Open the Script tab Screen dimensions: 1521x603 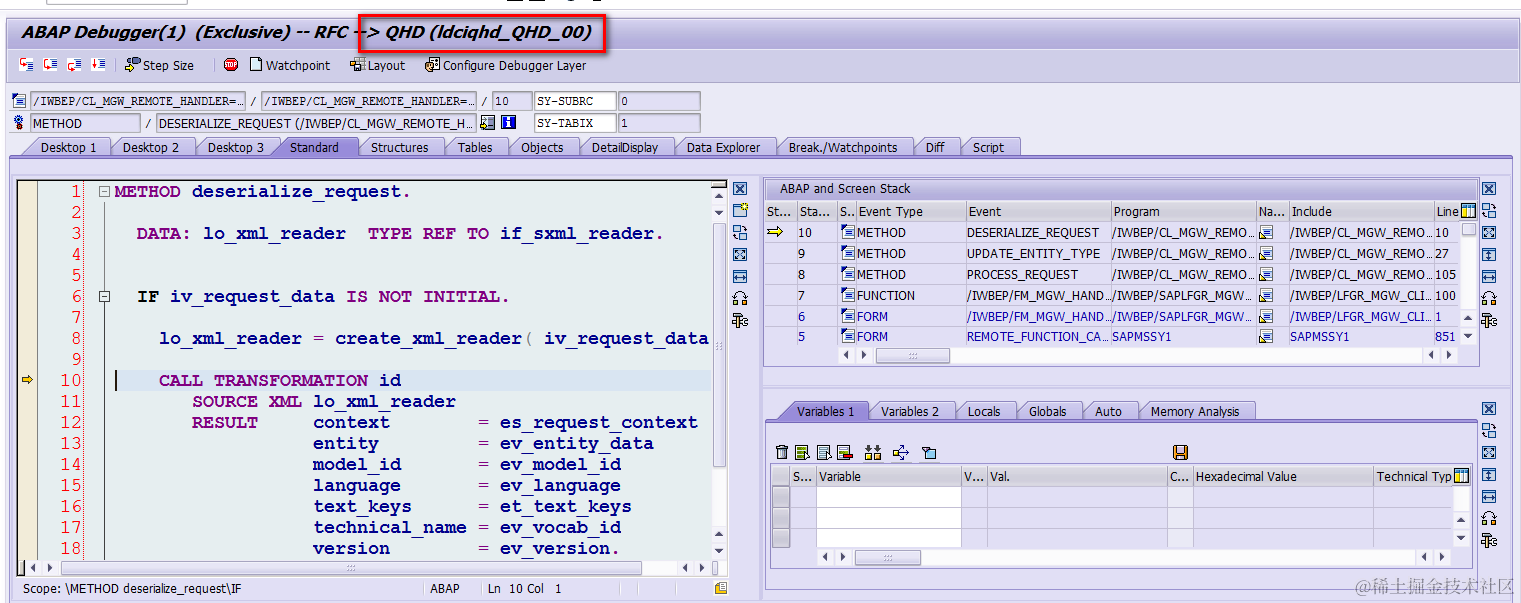(988, 147)
